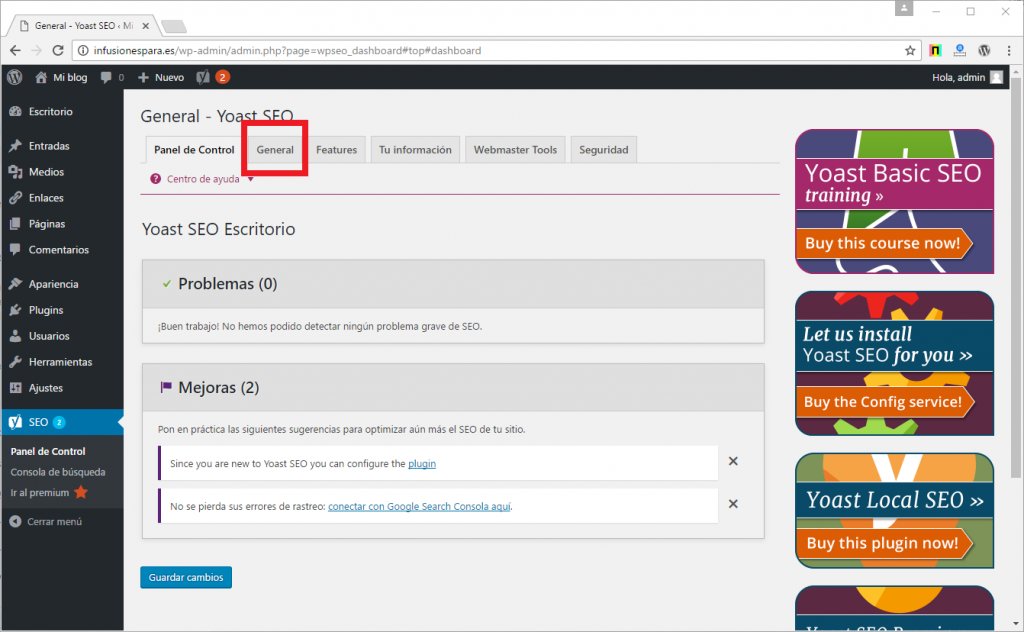The width and height of the screenshot is (1024, 632).
Task: Click the Nuevo plus item
Action: point(161,77)
